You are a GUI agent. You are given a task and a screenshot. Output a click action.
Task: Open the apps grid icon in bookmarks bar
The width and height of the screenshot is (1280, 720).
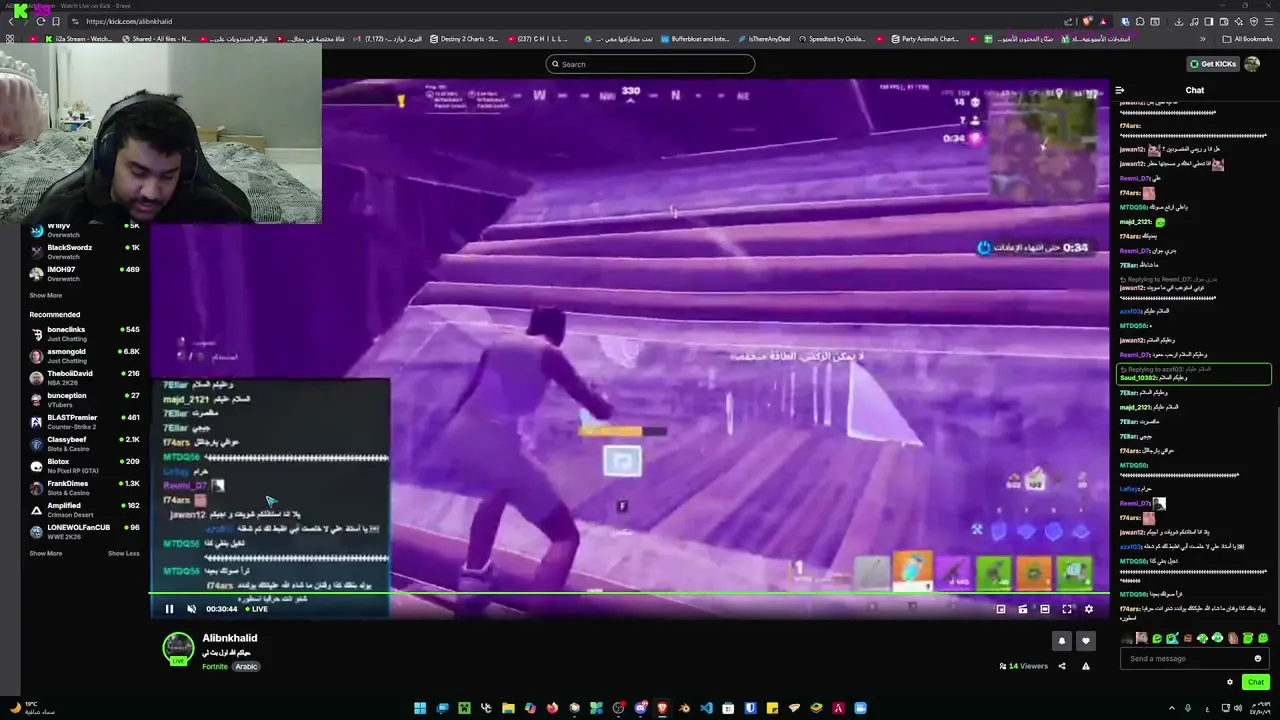point(10,39)
